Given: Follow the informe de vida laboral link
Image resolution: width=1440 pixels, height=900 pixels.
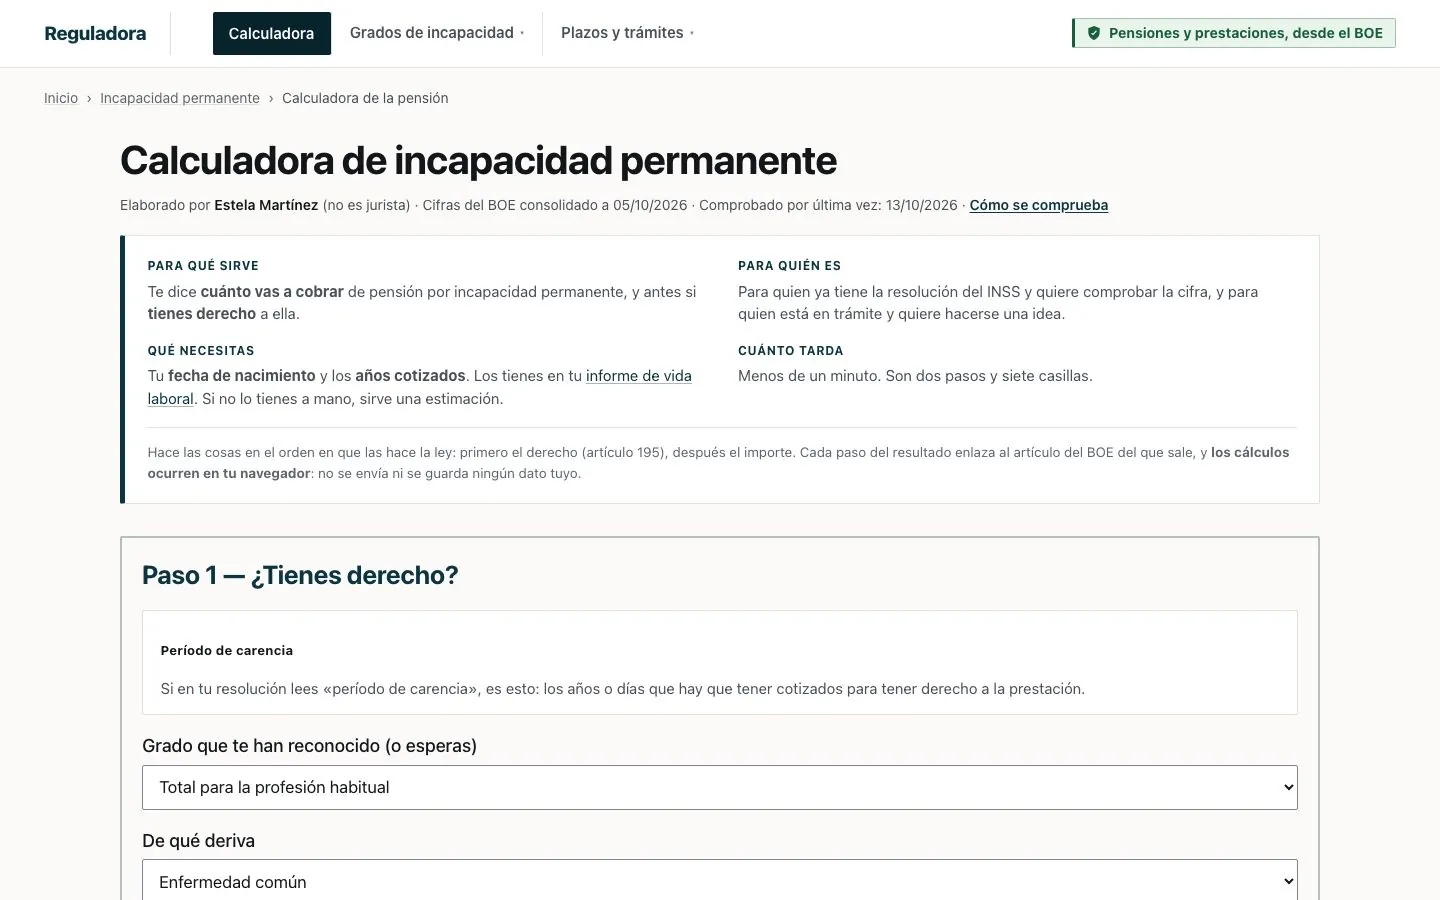Looking at the screenshot, I should (638, 376).
